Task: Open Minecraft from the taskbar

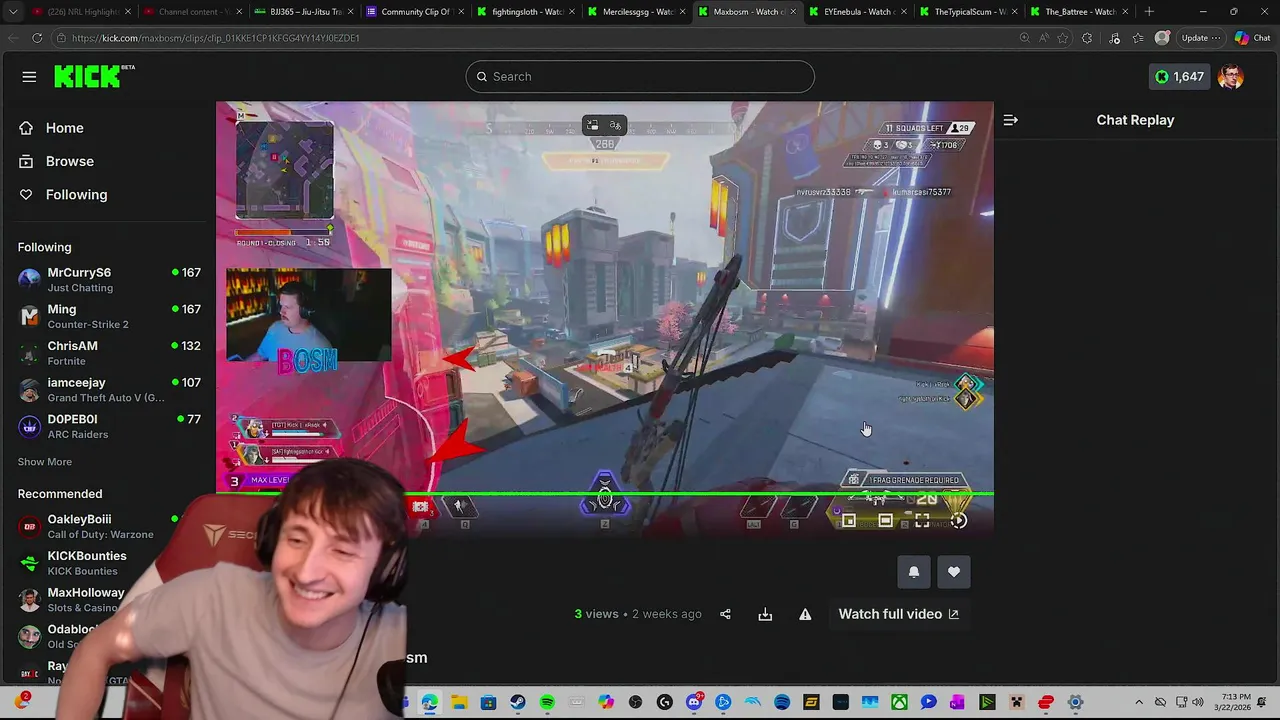Action: [1017, 703]
